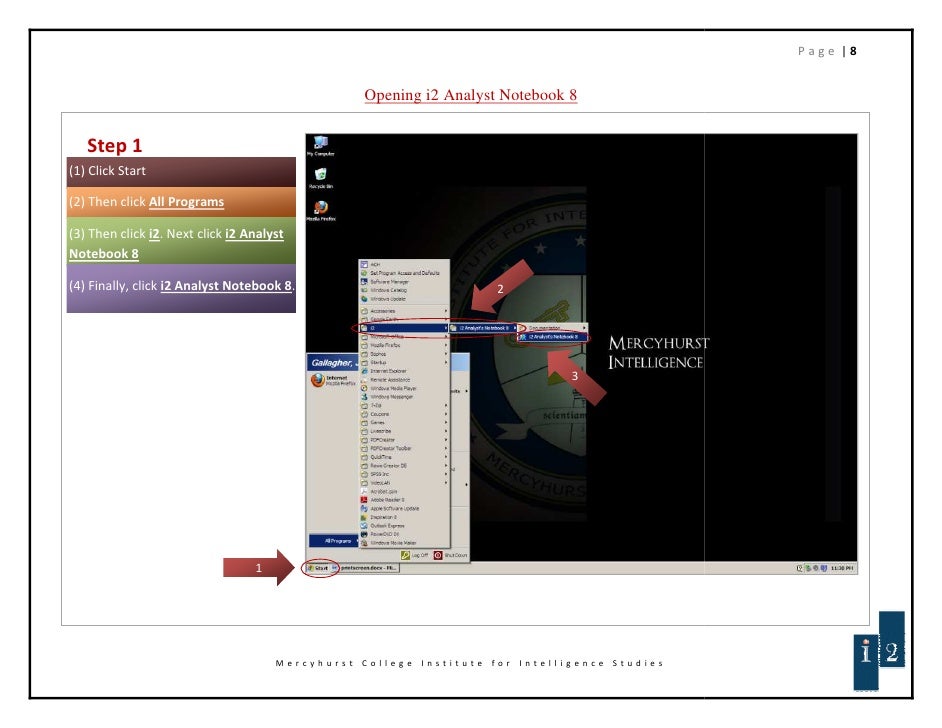Launch PowerDVD DX from programs list
Image resolution: width=942 pixels, height=728 pixels.
(404, 534)
